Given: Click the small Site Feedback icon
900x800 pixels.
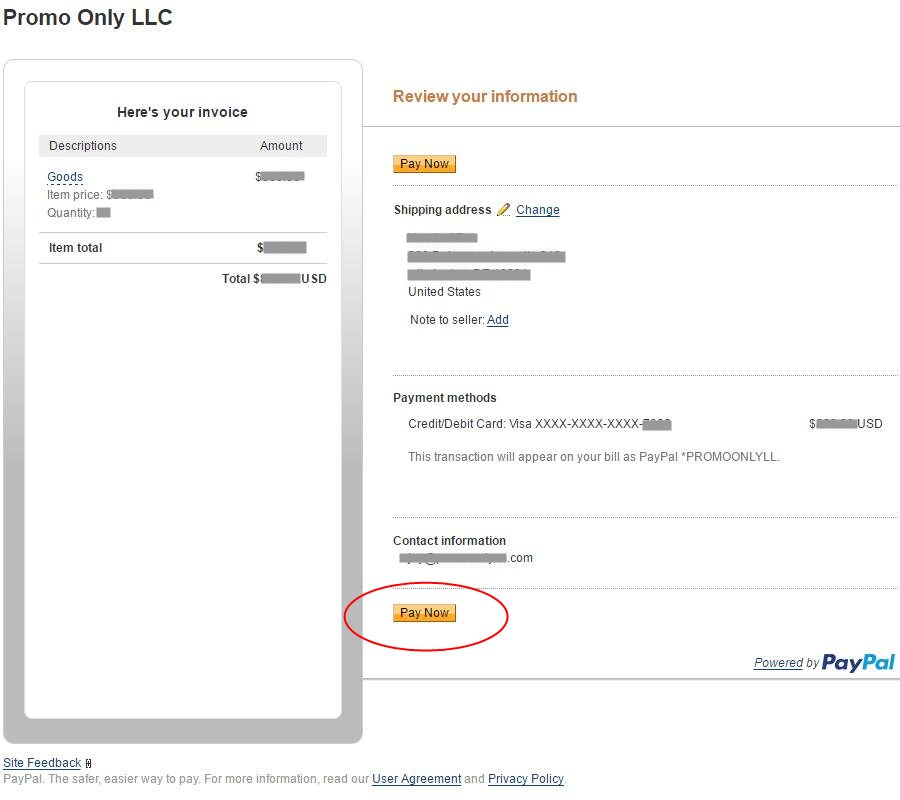Looking at the screenshot, I should click(x=88, y=764).
